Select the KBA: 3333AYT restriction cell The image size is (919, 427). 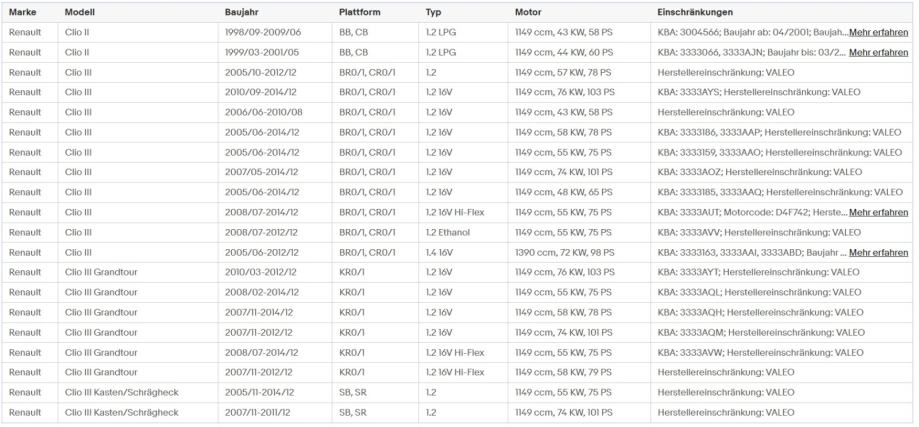[x=758, y=272]
